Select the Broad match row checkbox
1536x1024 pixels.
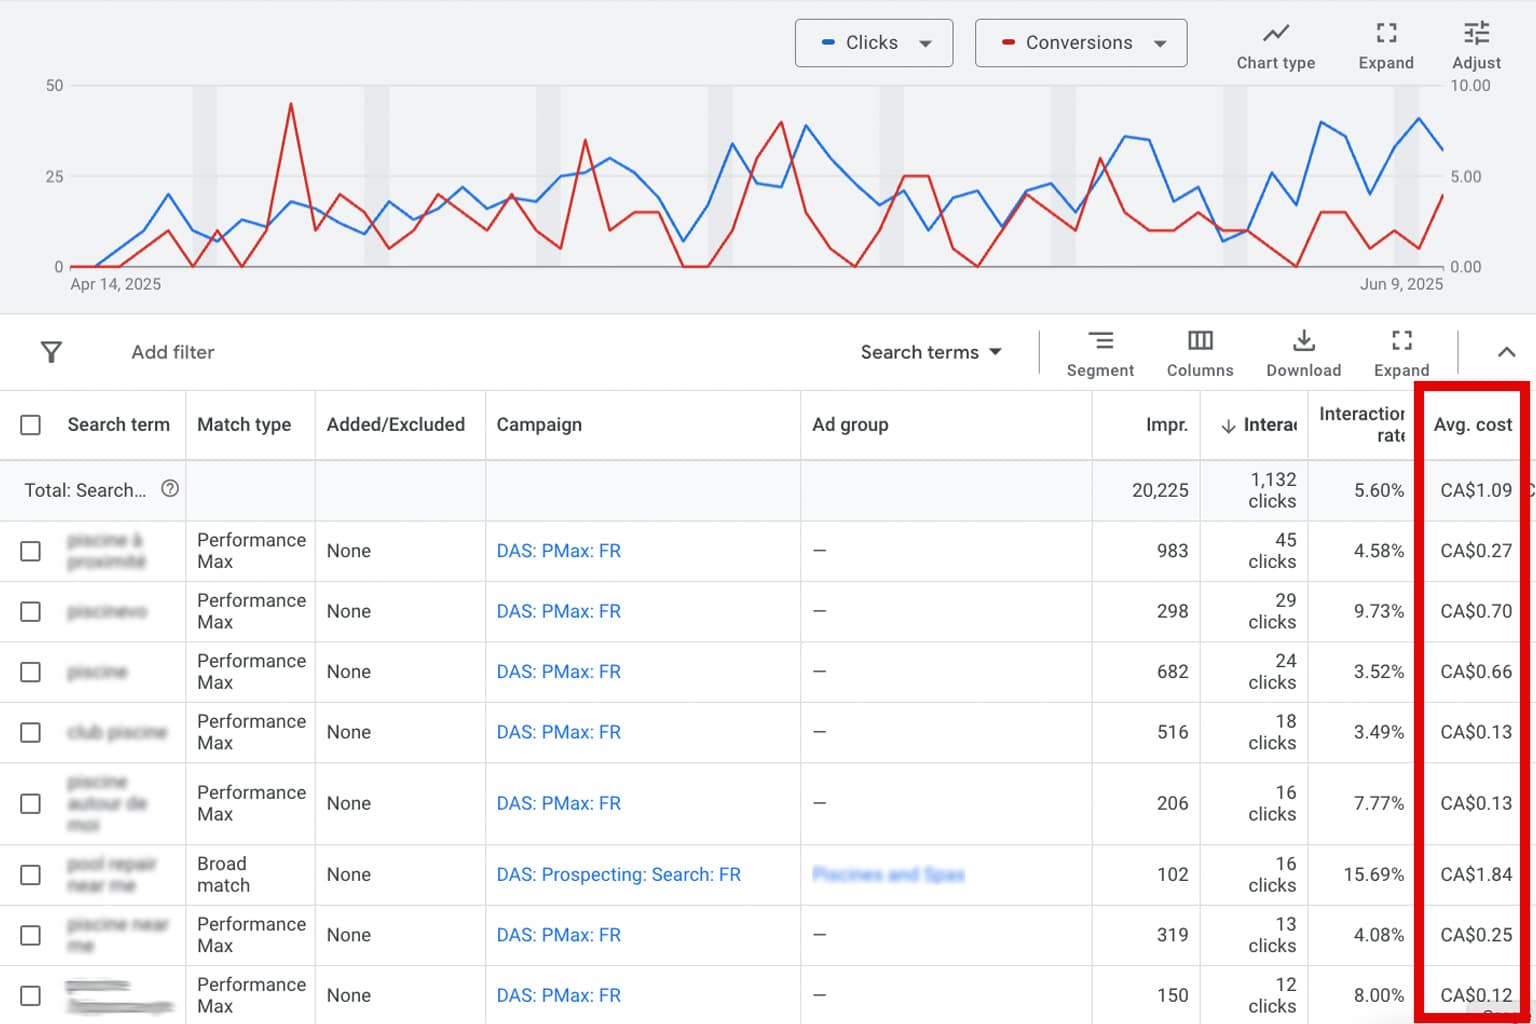point(31,875)
